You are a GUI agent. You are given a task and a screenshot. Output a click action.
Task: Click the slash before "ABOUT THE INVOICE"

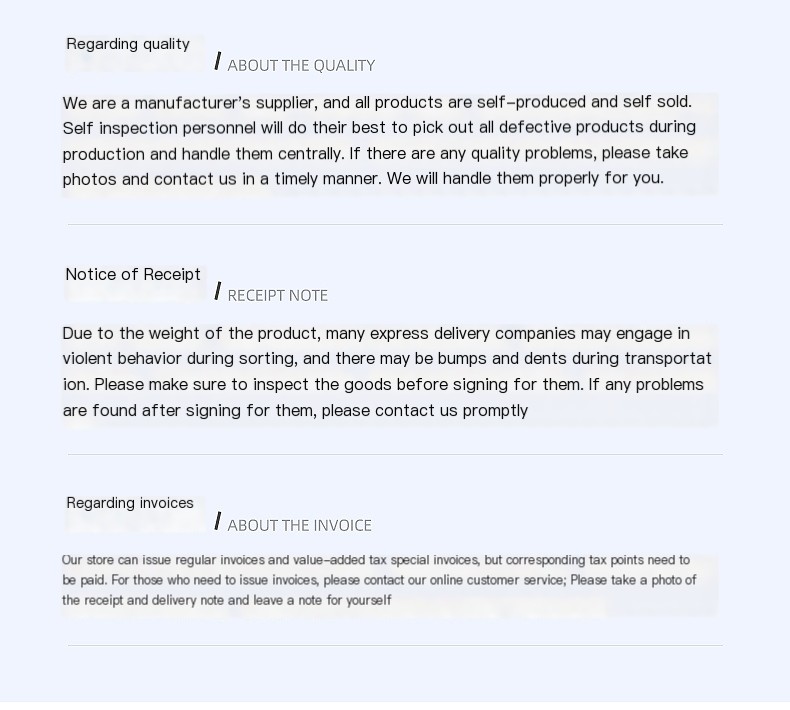pos(218,522)
